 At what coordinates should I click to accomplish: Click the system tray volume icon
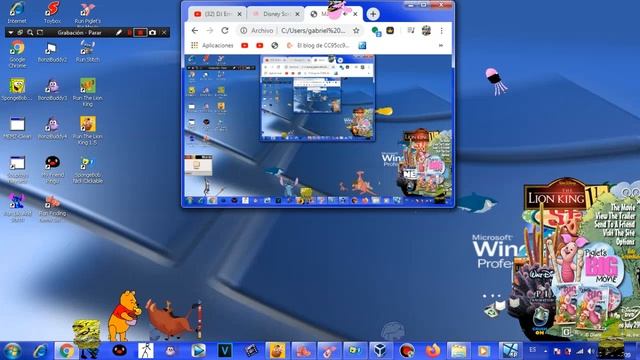click(591, 351)
